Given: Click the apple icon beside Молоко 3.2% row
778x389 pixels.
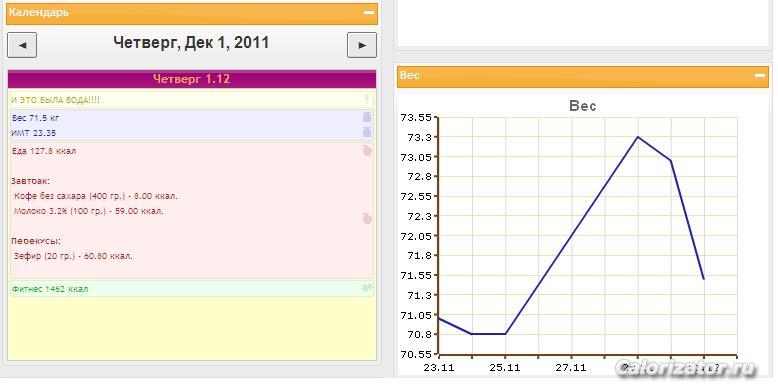Looking at the screenshot, I should (367, 218).
